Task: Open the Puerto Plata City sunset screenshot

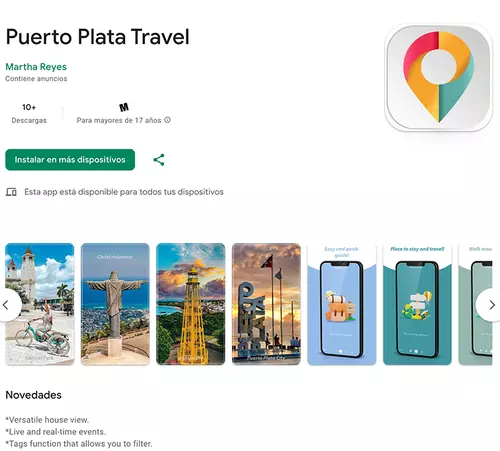Action: coord(266,304)
